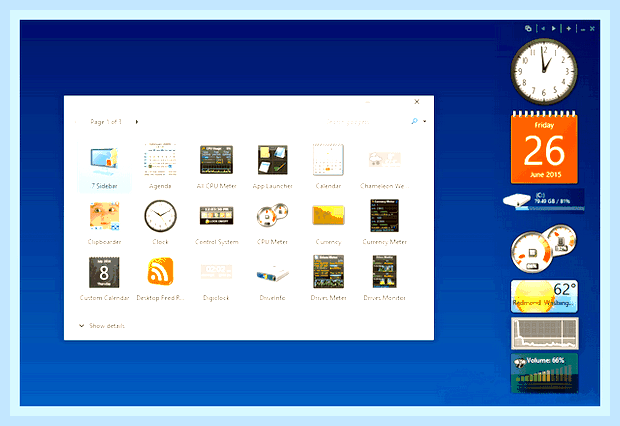Open search options dropdown arrow
Screen dimensions: 620x426
(x=425, y=121)
